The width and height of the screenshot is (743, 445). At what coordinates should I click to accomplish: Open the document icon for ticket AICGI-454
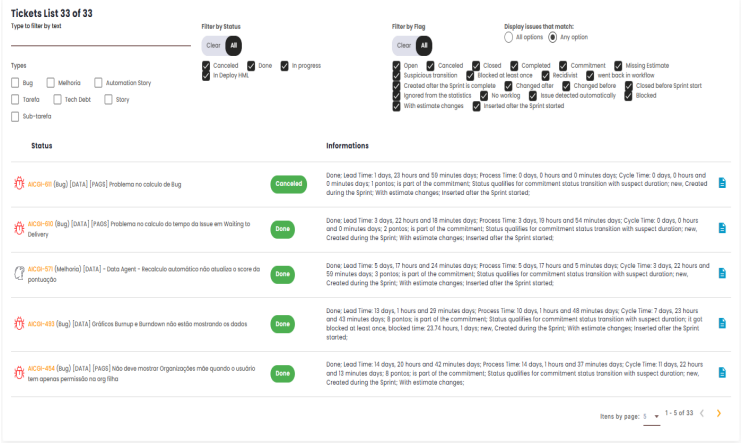pyautogui.click(x=722, y=373)
